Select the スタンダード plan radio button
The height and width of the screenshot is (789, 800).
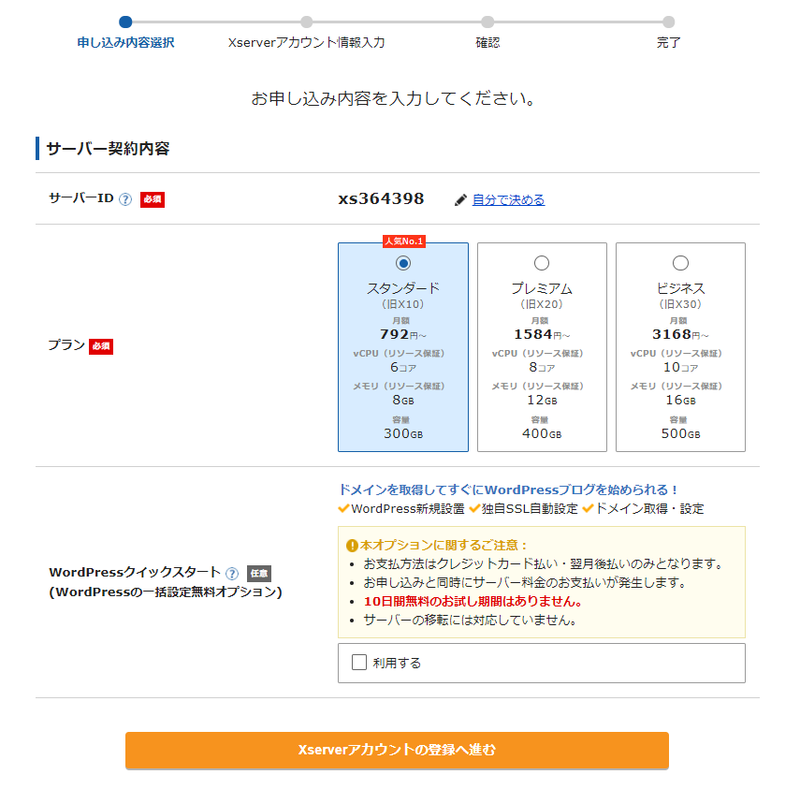tap(403, 263)
